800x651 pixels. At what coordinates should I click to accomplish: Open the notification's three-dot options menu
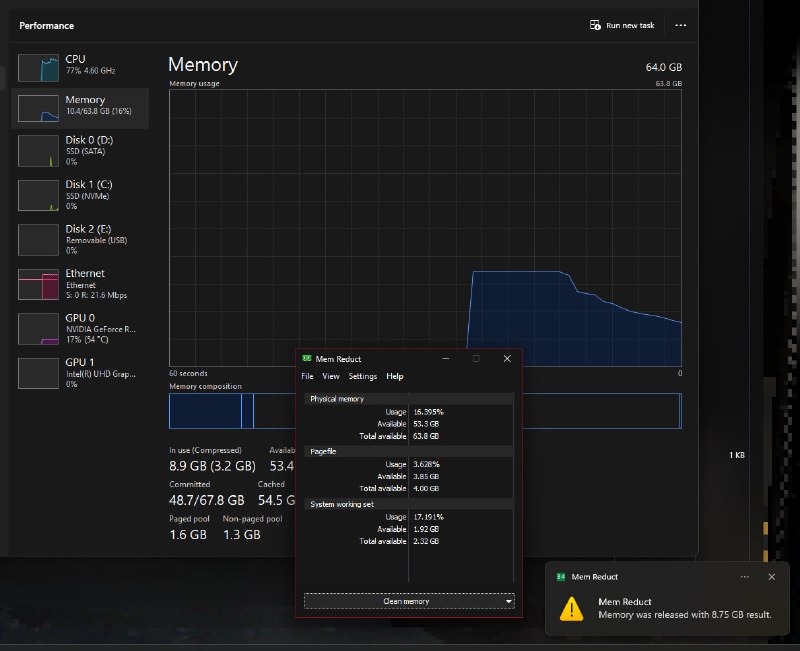[744, 577]
